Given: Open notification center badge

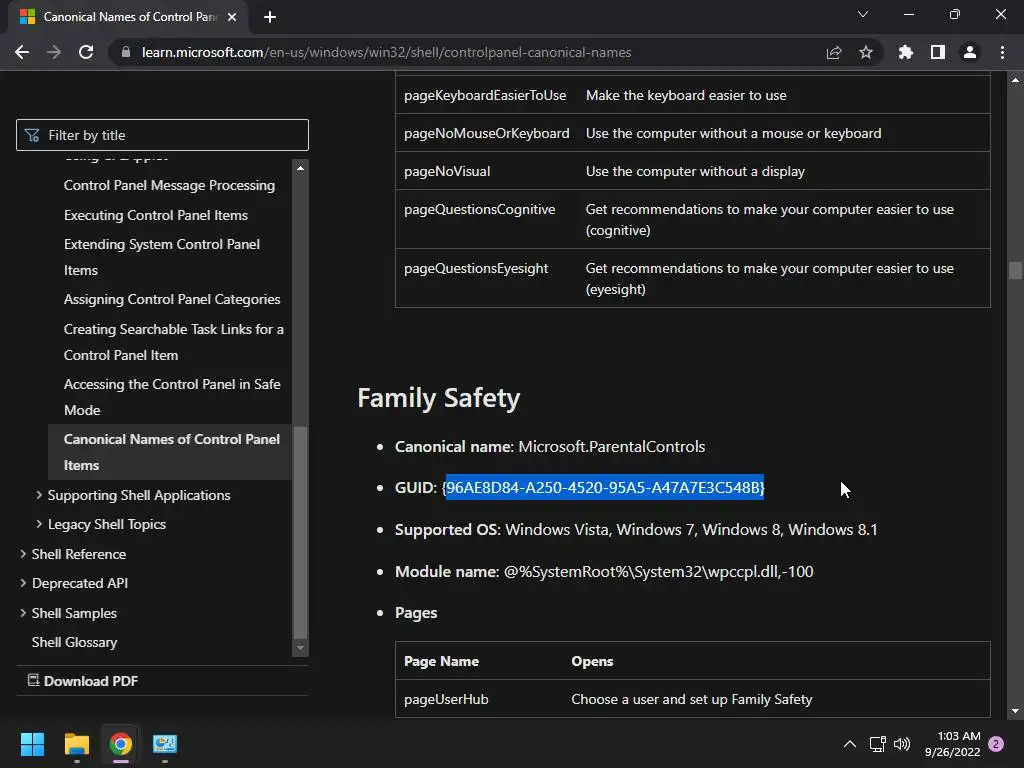Looking at the screenshot, I should (x=996, y=744).
